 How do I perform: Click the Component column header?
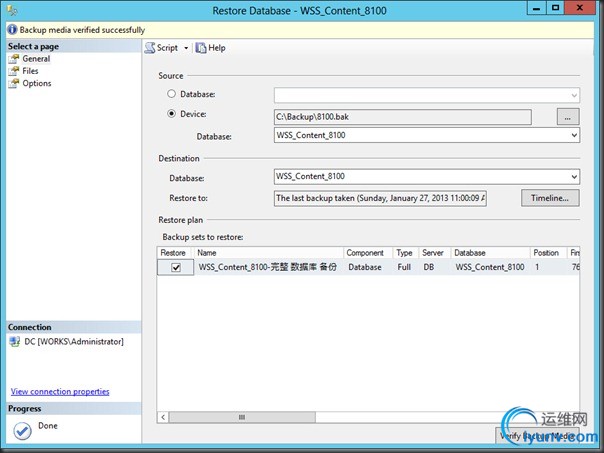pyautogui.click(x=368, y=253)
